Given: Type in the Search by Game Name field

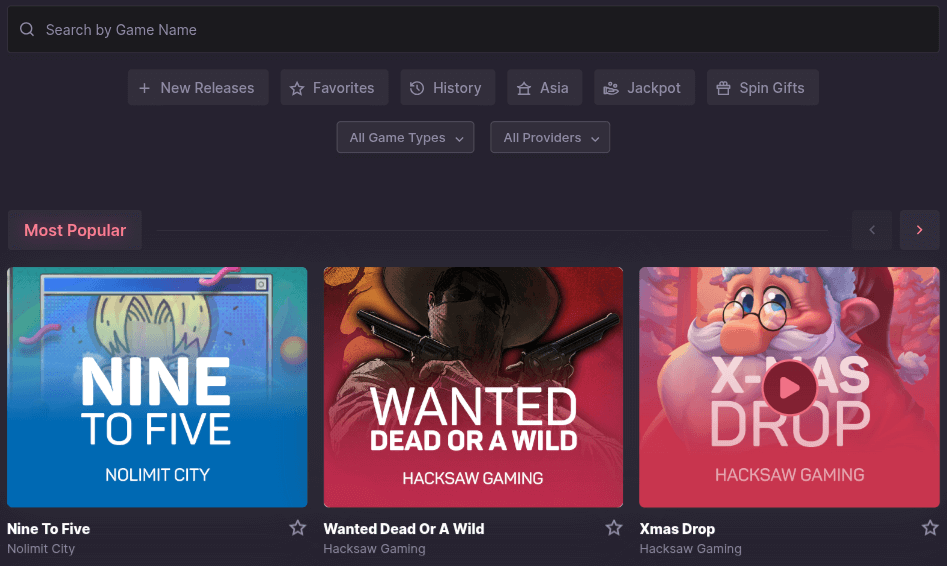Looking at the screenshot, I should pyautogui.click(x=480, y=30).
